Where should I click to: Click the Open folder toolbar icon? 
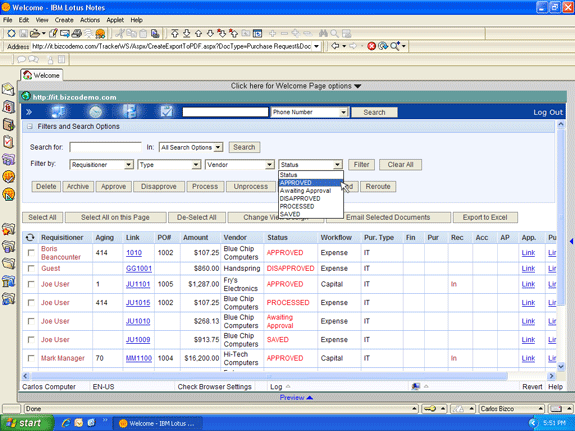tap(34, 34)
